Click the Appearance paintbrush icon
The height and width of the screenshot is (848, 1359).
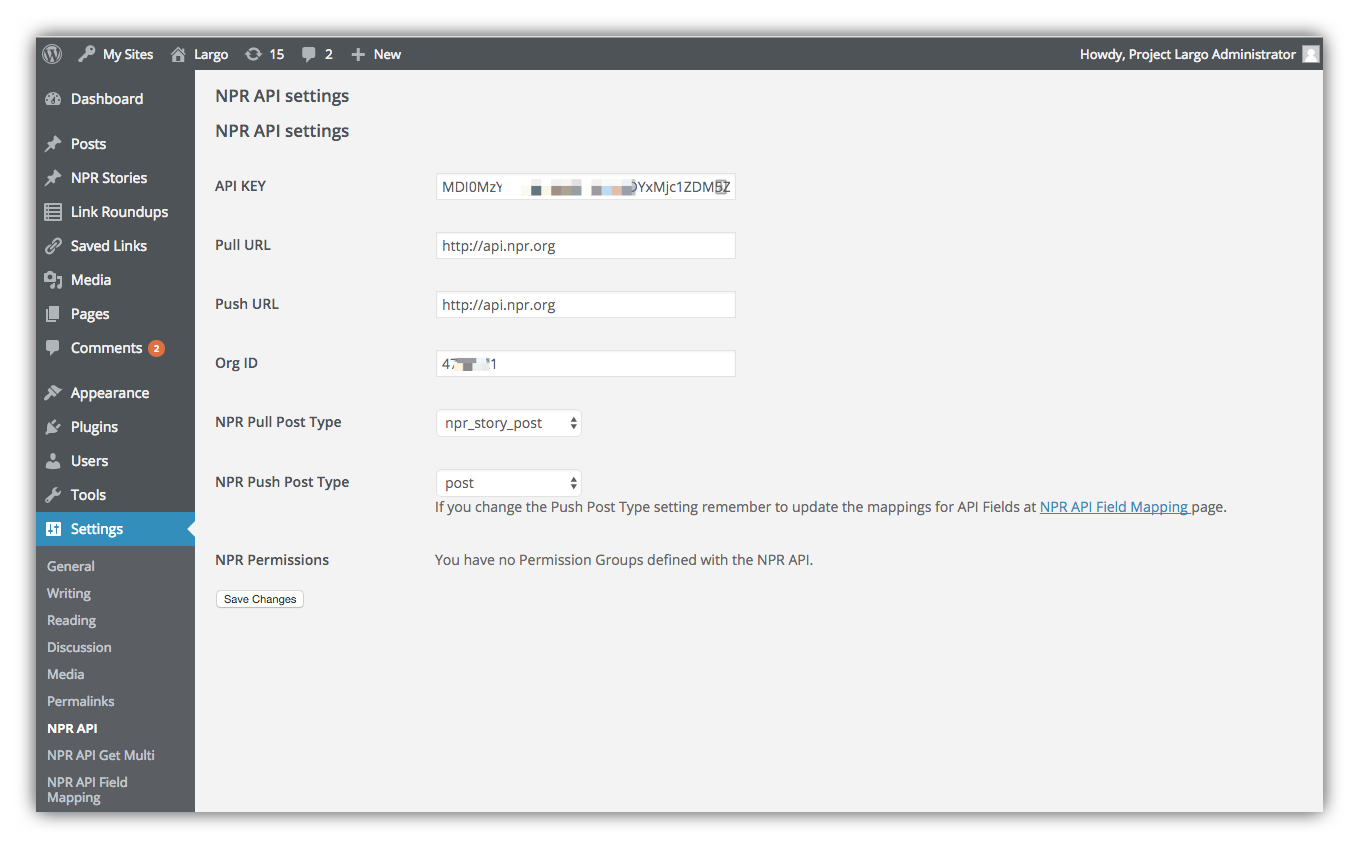(x=53, y=393)
